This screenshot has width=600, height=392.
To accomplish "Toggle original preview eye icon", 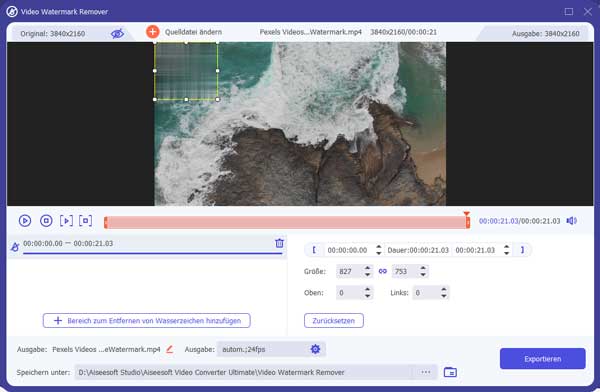I will point(117,34).
